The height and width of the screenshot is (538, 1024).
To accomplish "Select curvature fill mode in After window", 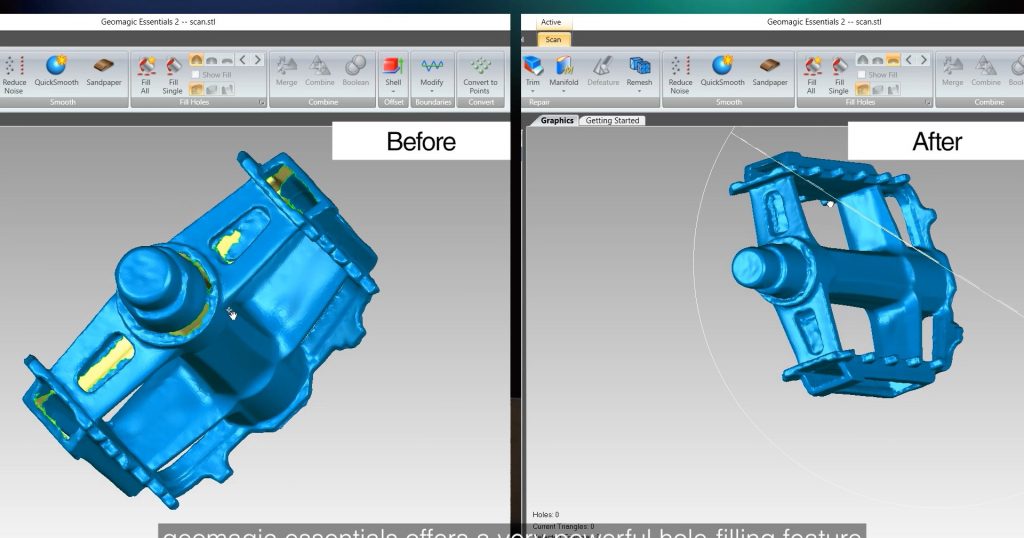I will [862, 60].
